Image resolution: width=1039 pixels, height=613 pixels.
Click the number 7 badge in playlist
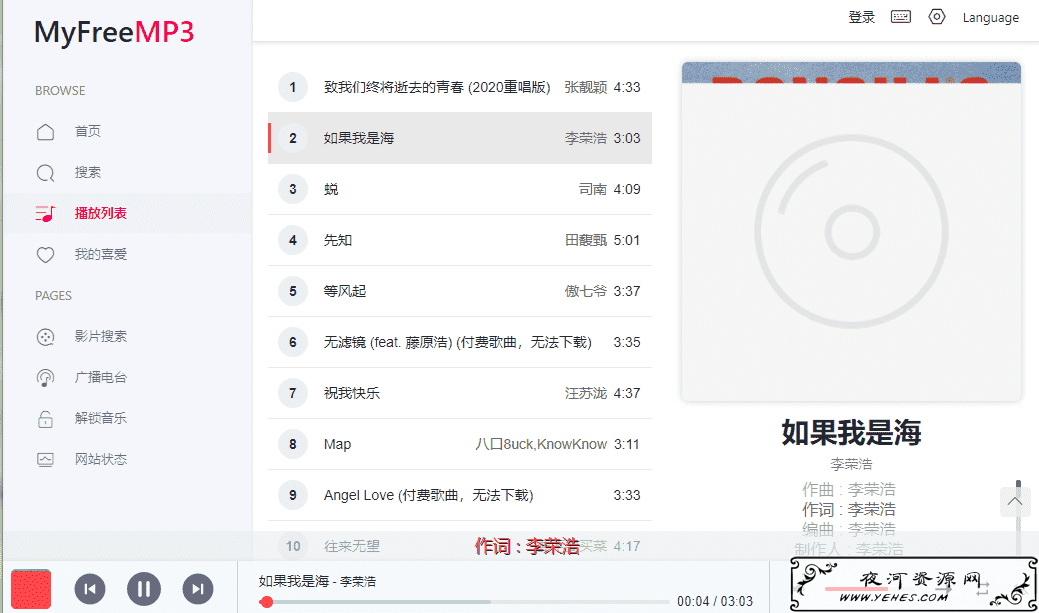[293, 393]
